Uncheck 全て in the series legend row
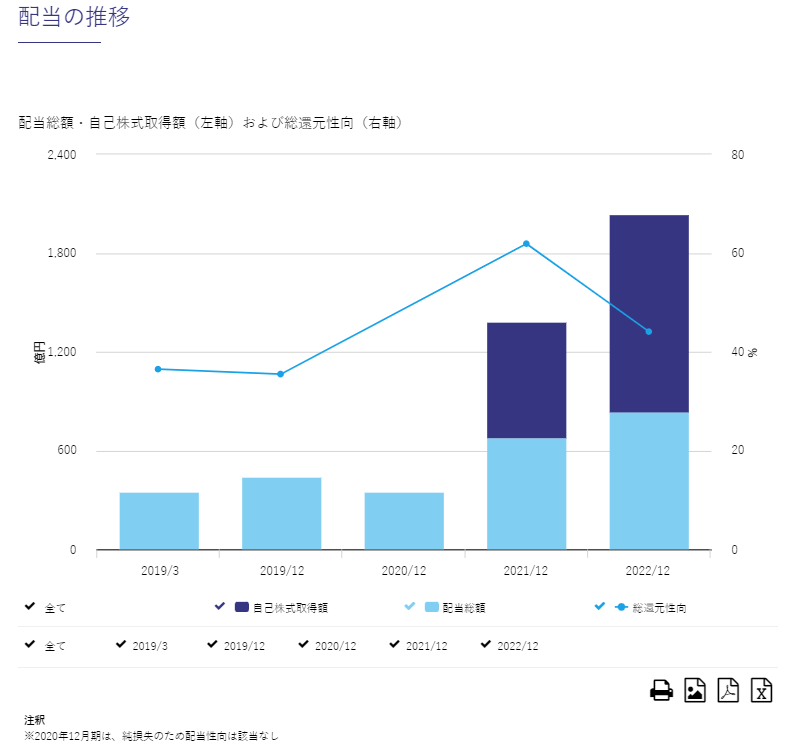 [x=29, y=606]
